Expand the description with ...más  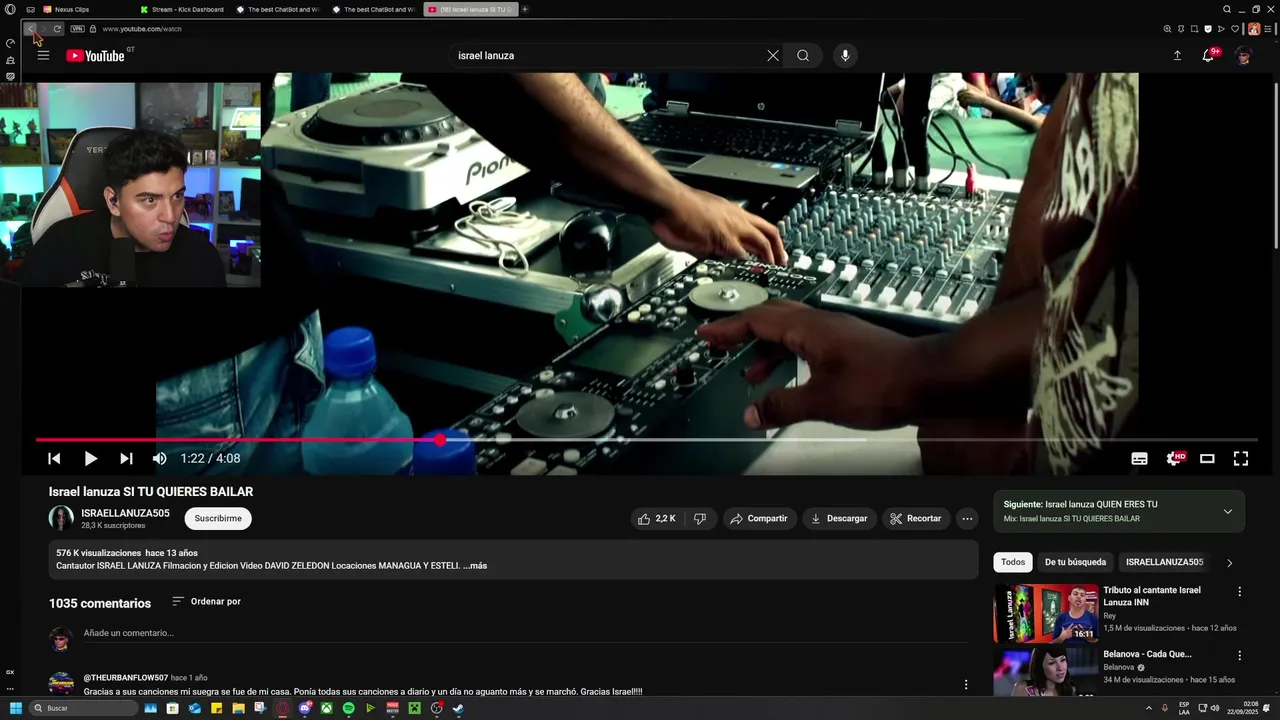coord(475,566)
